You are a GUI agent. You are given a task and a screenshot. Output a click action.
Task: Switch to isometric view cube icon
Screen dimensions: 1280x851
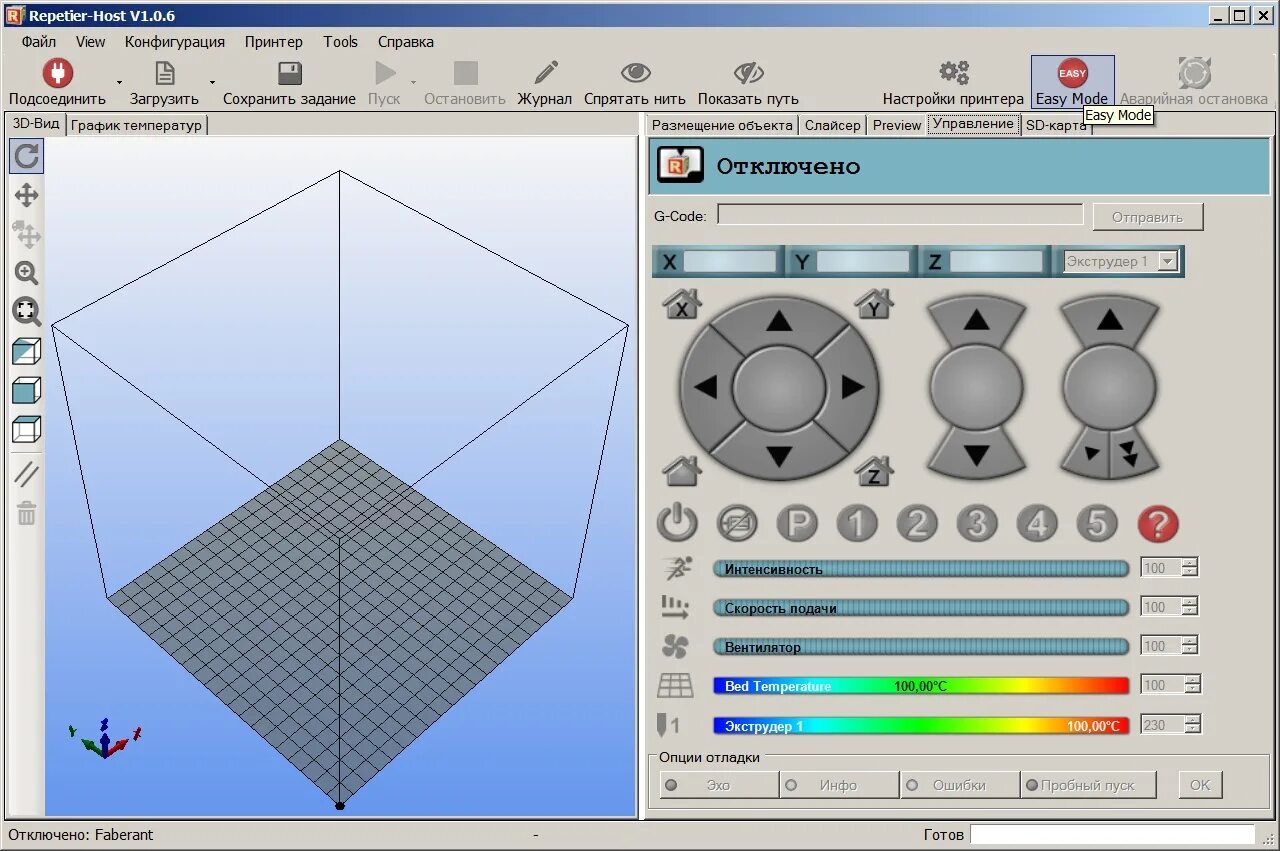[27, 351]
